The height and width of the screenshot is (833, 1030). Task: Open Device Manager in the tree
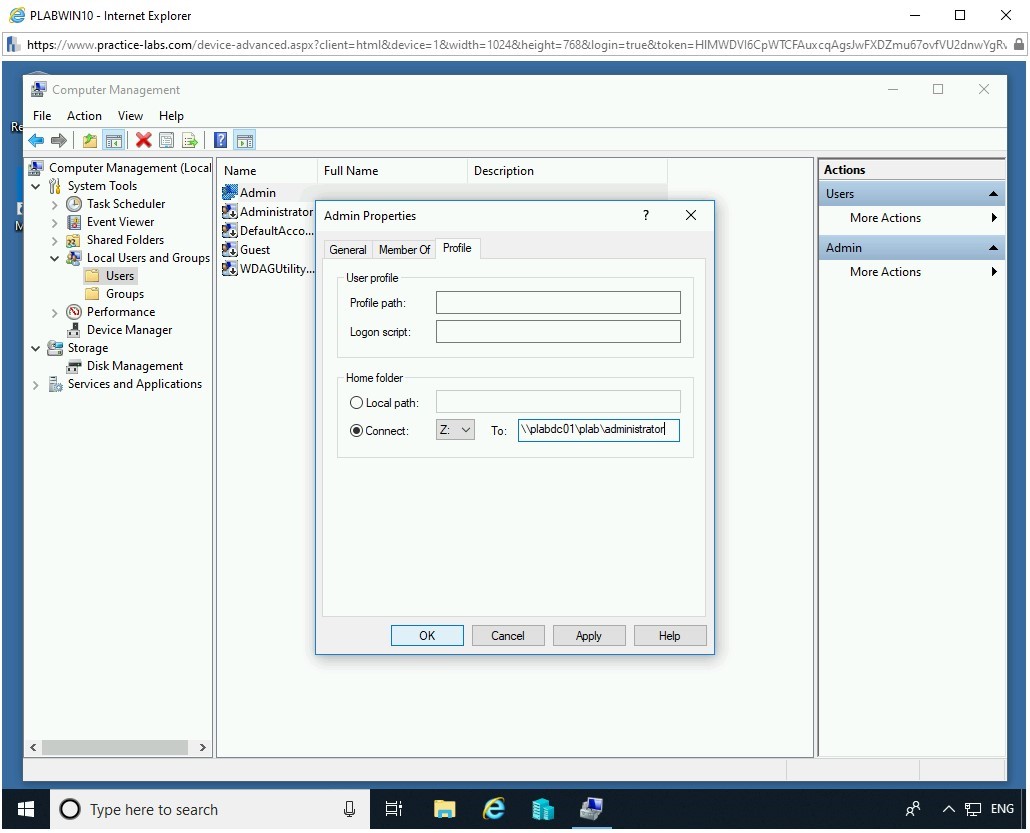pyautogui.click(x=129, y=330)
